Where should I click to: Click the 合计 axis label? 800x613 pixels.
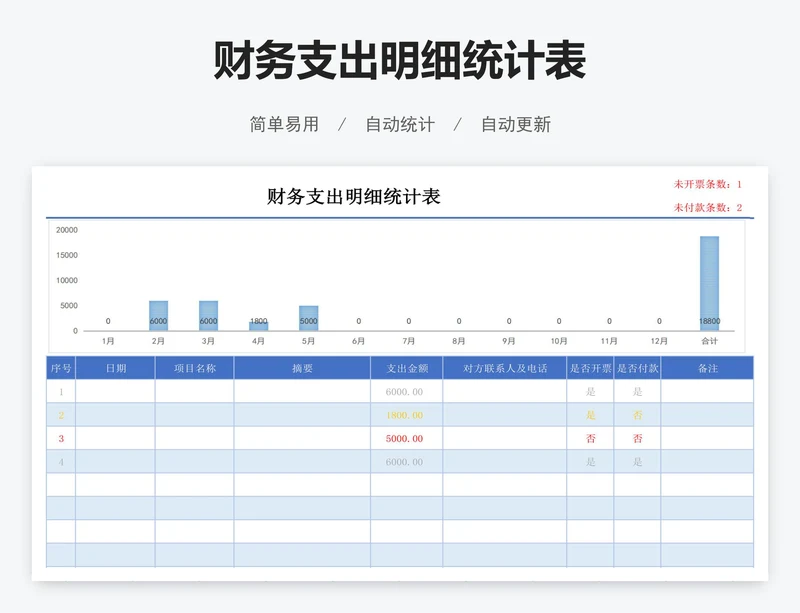coord(709,341)
